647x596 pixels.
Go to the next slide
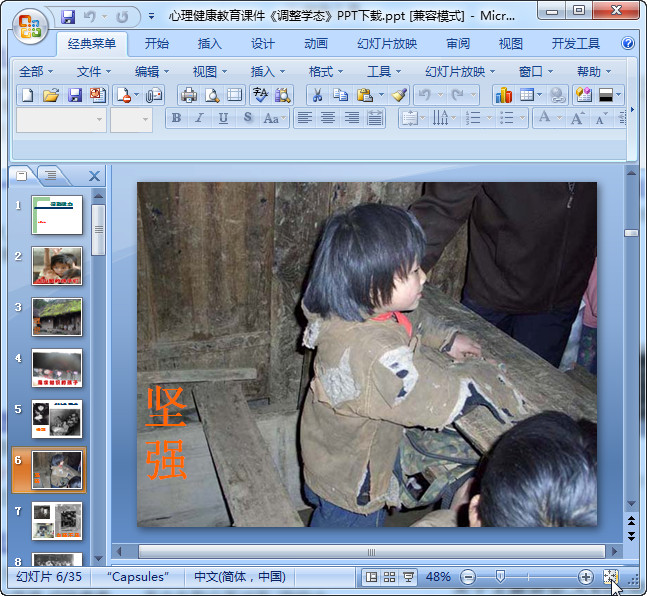click(x=631, y=536)
